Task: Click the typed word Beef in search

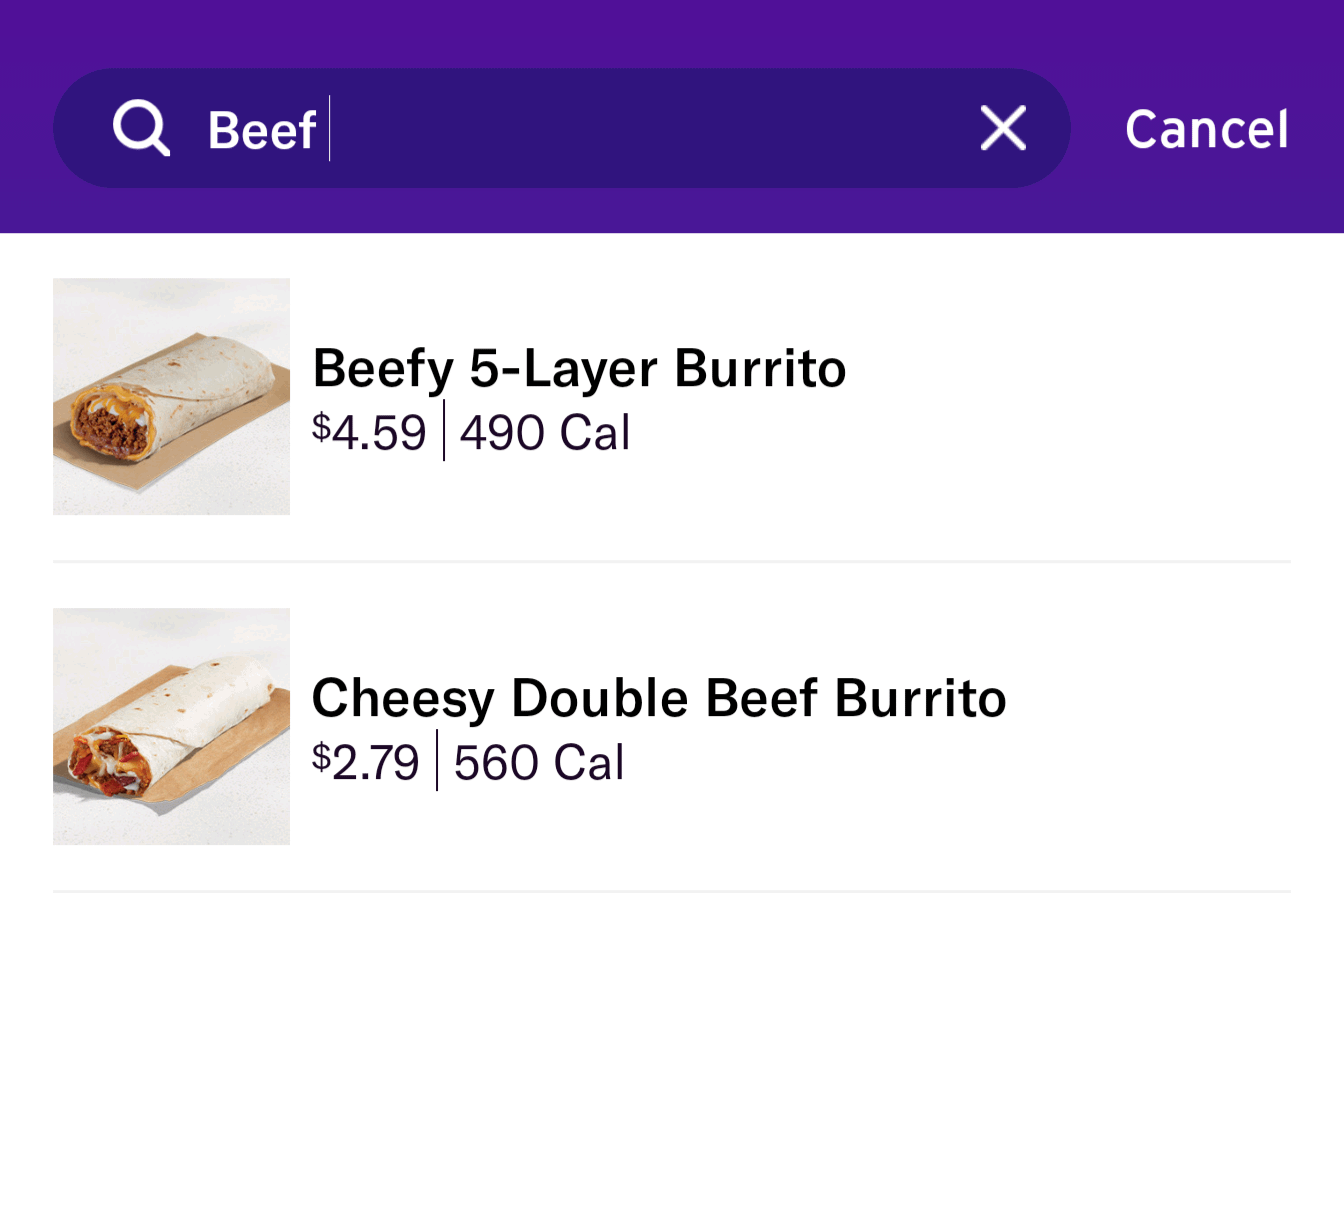Action: 261,130
